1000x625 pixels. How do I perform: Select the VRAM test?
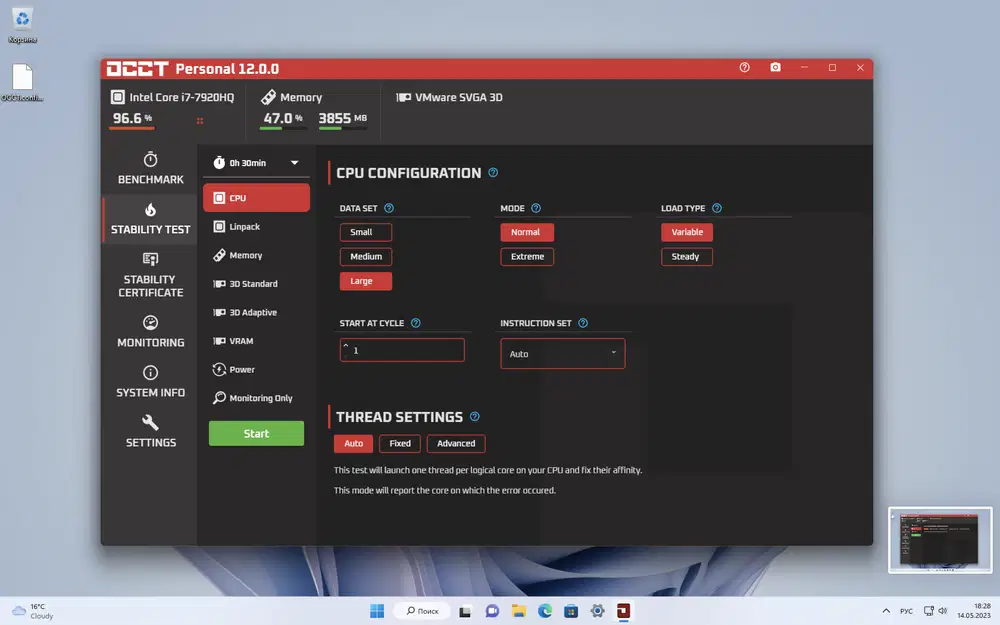(x=256, y=341)
